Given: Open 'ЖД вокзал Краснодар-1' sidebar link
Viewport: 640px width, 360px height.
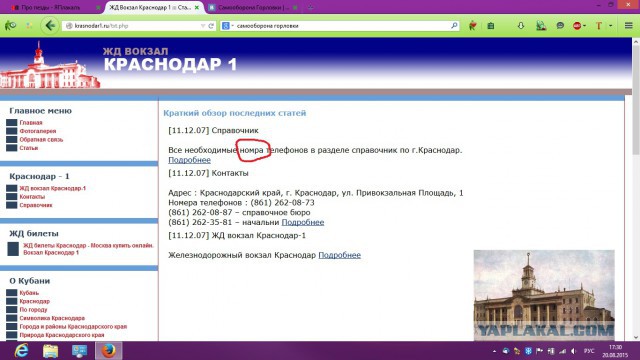Looking at the screenshot, I should pyautogui.click(x=53, y=188).
